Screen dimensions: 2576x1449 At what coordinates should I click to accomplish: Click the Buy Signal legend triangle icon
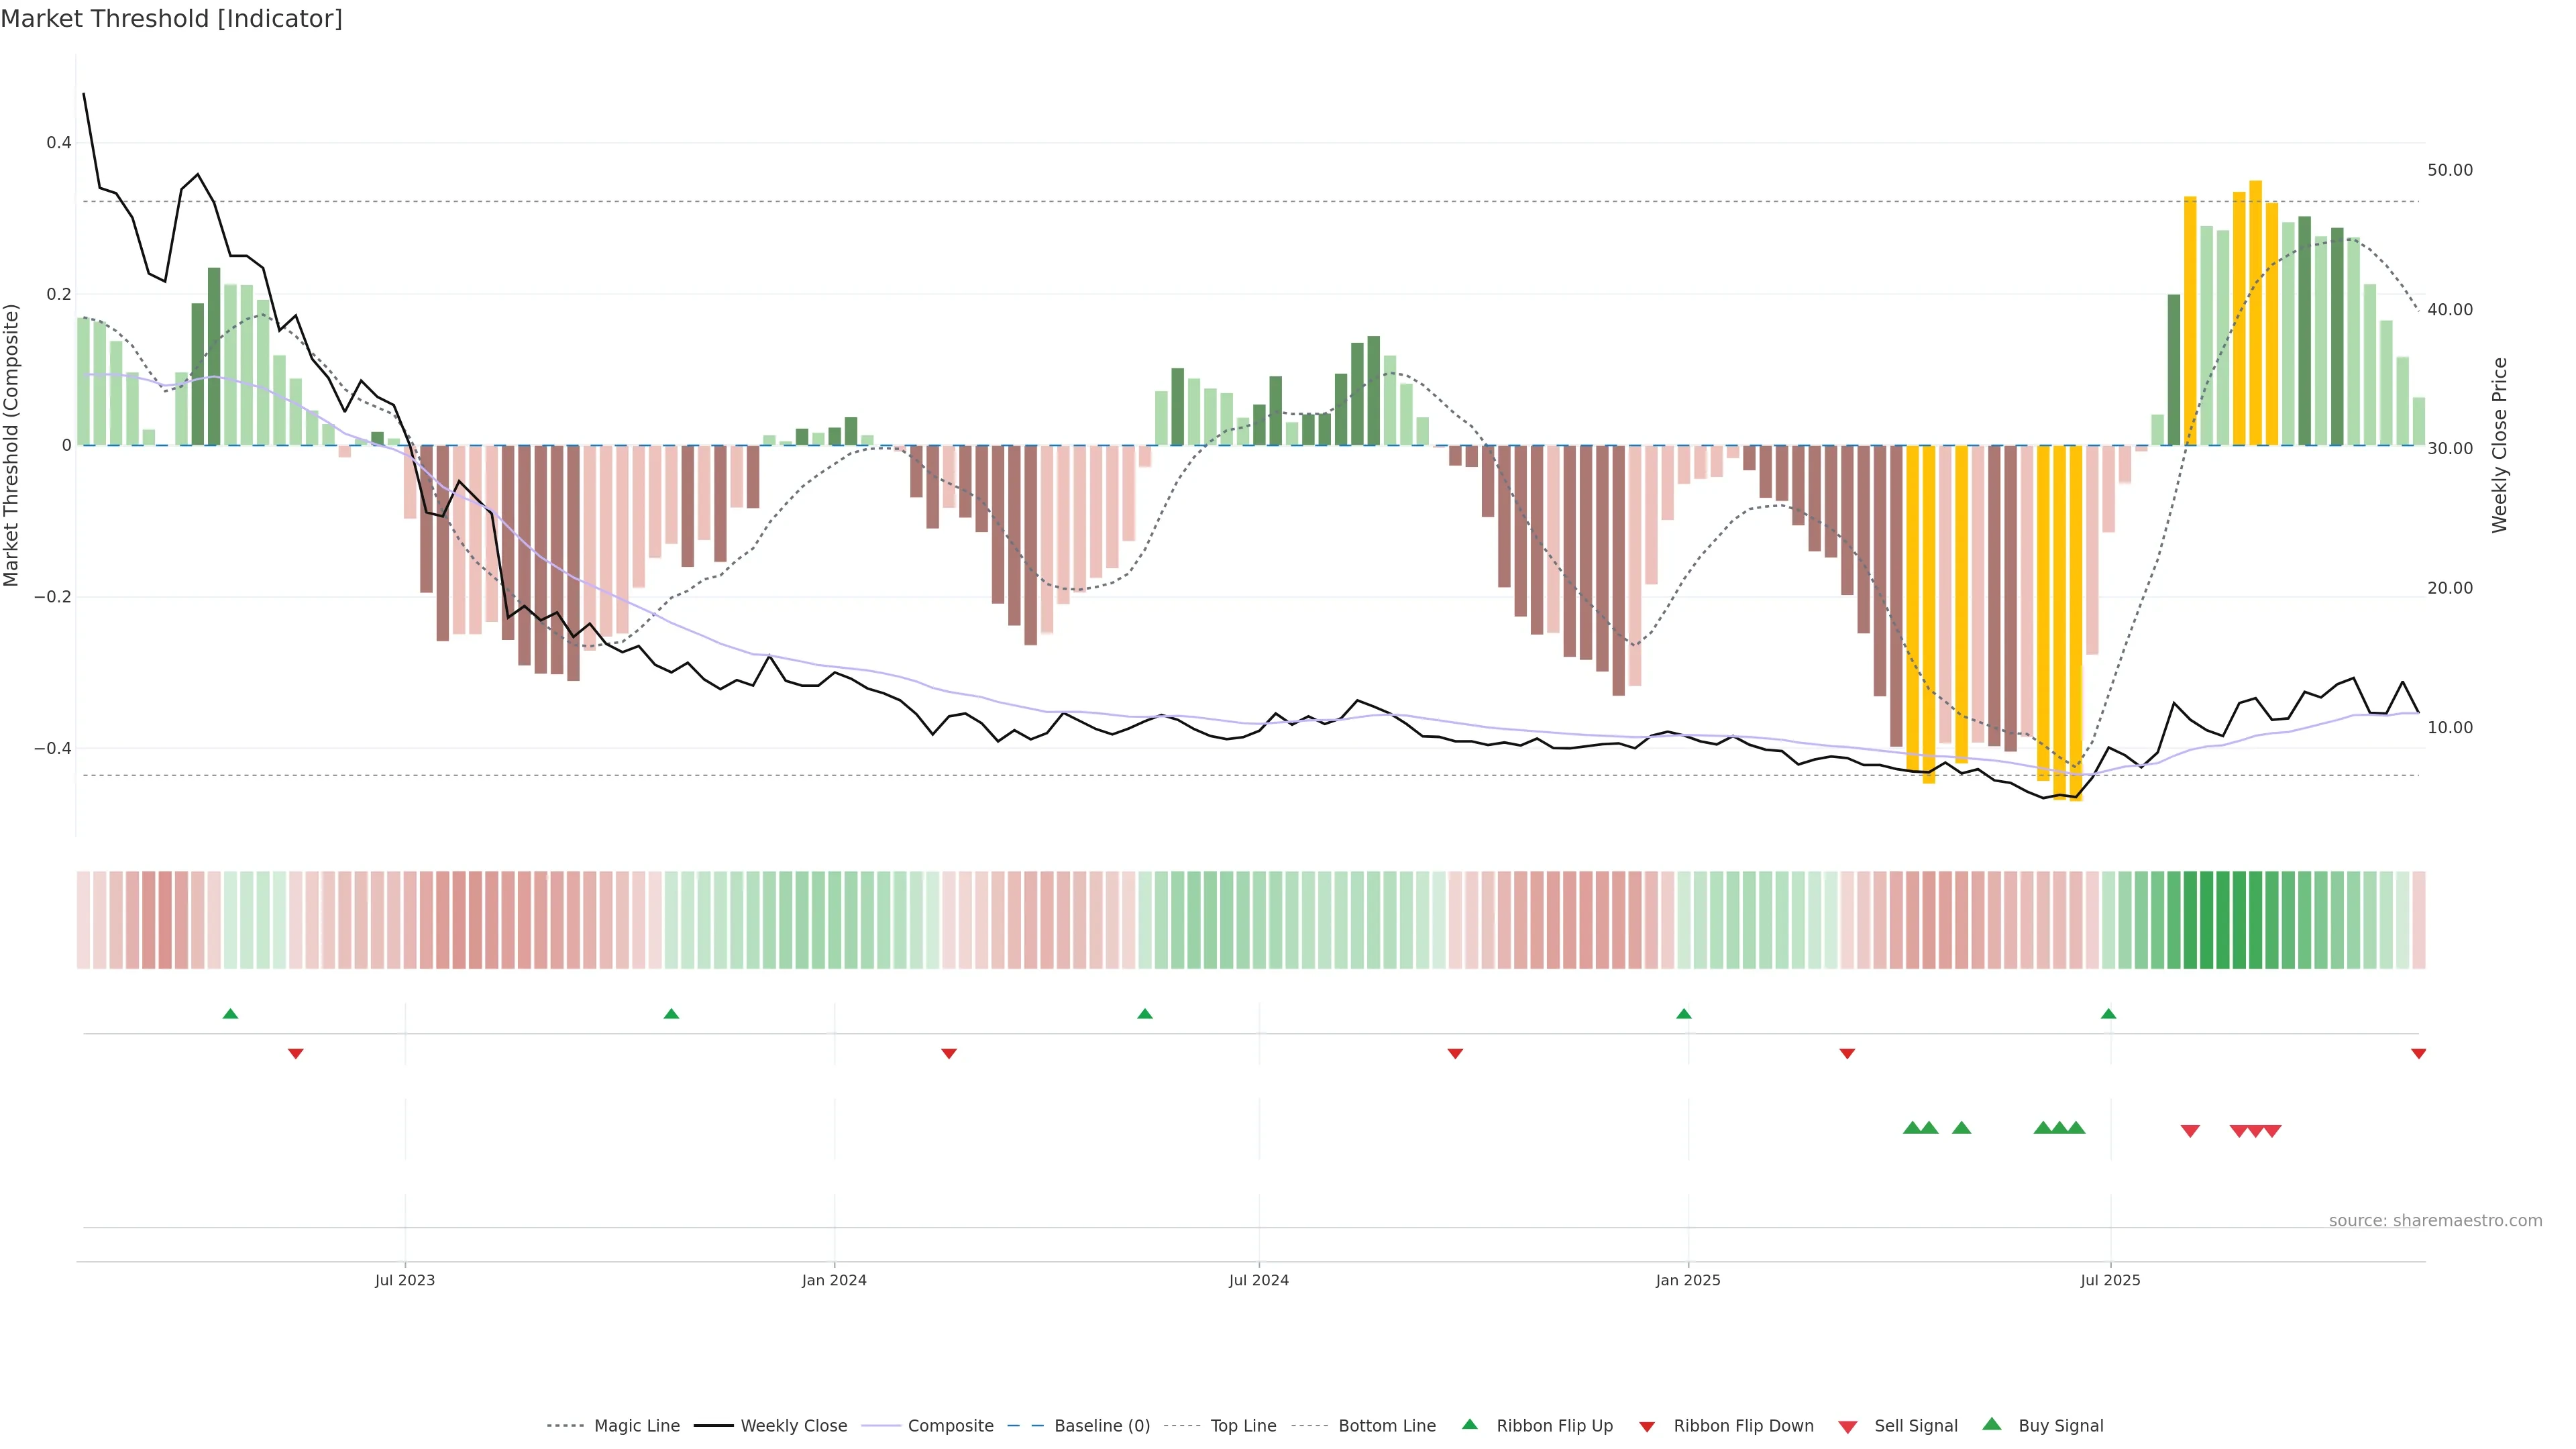tap(1992, 1424)
